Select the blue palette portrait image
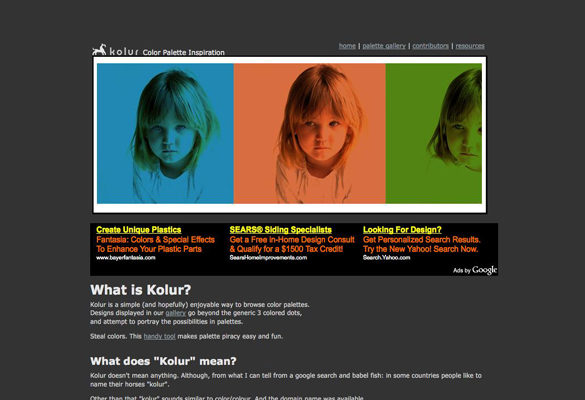The height and width of the screenshot is (400, 585). pos(165,134)
